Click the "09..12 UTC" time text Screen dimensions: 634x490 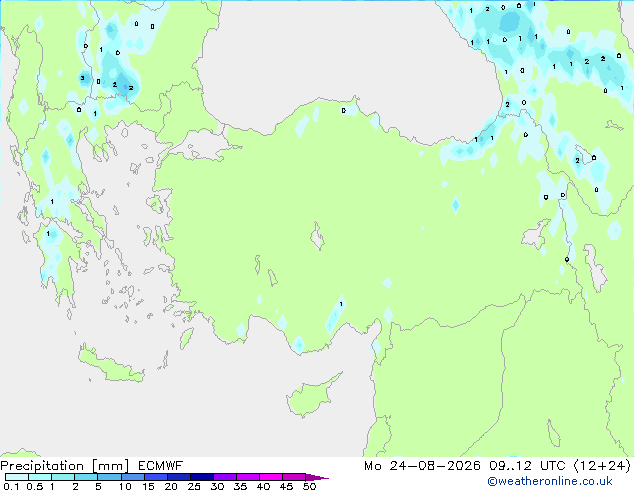tap(527, 466)
